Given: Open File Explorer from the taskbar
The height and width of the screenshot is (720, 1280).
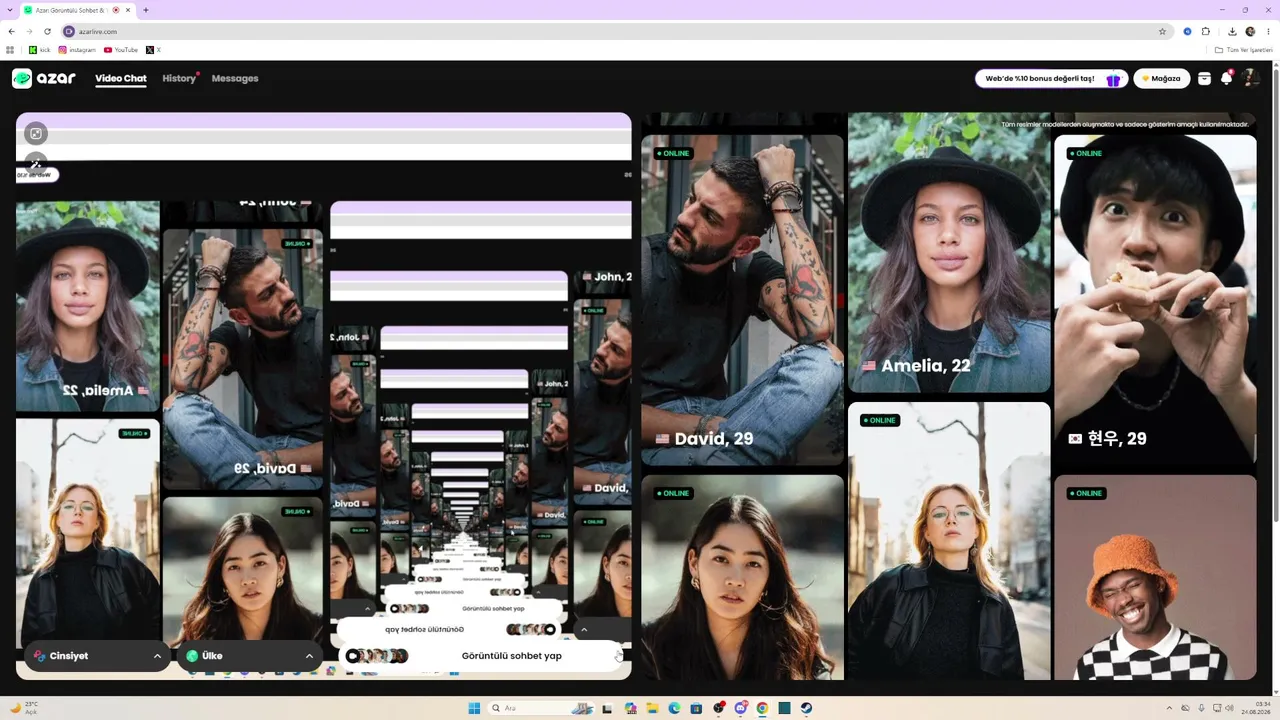Looking at the screenshot, I should [x=652, y=708].
